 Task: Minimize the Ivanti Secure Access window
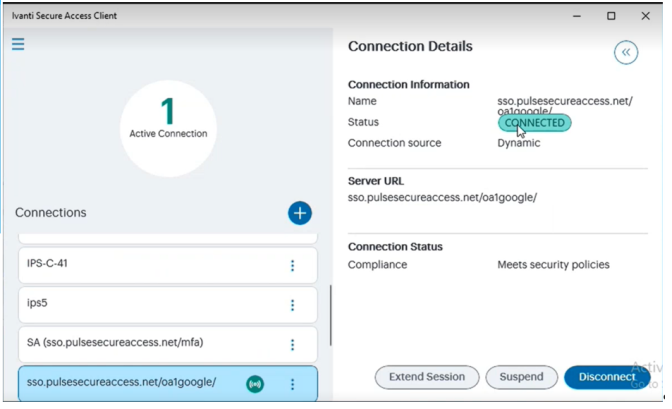click(x=577, y=16)
